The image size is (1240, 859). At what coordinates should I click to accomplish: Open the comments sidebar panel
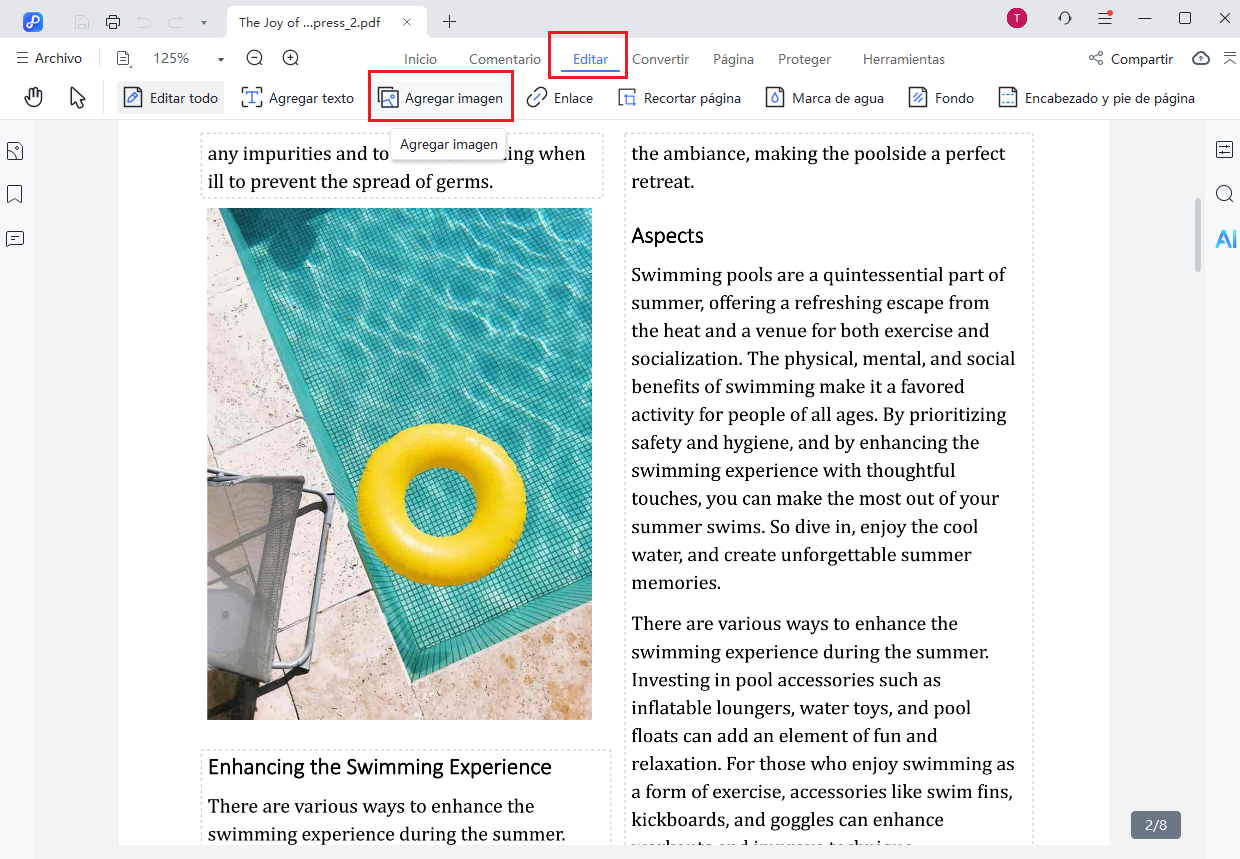click(x=15, y=238)
